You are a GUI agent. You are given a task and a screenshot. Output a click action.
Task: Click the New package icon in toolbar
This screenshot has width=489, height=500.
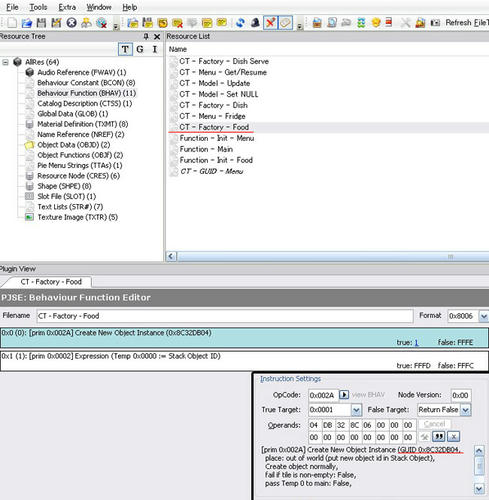pyautogui.click(x=12, y=23)
